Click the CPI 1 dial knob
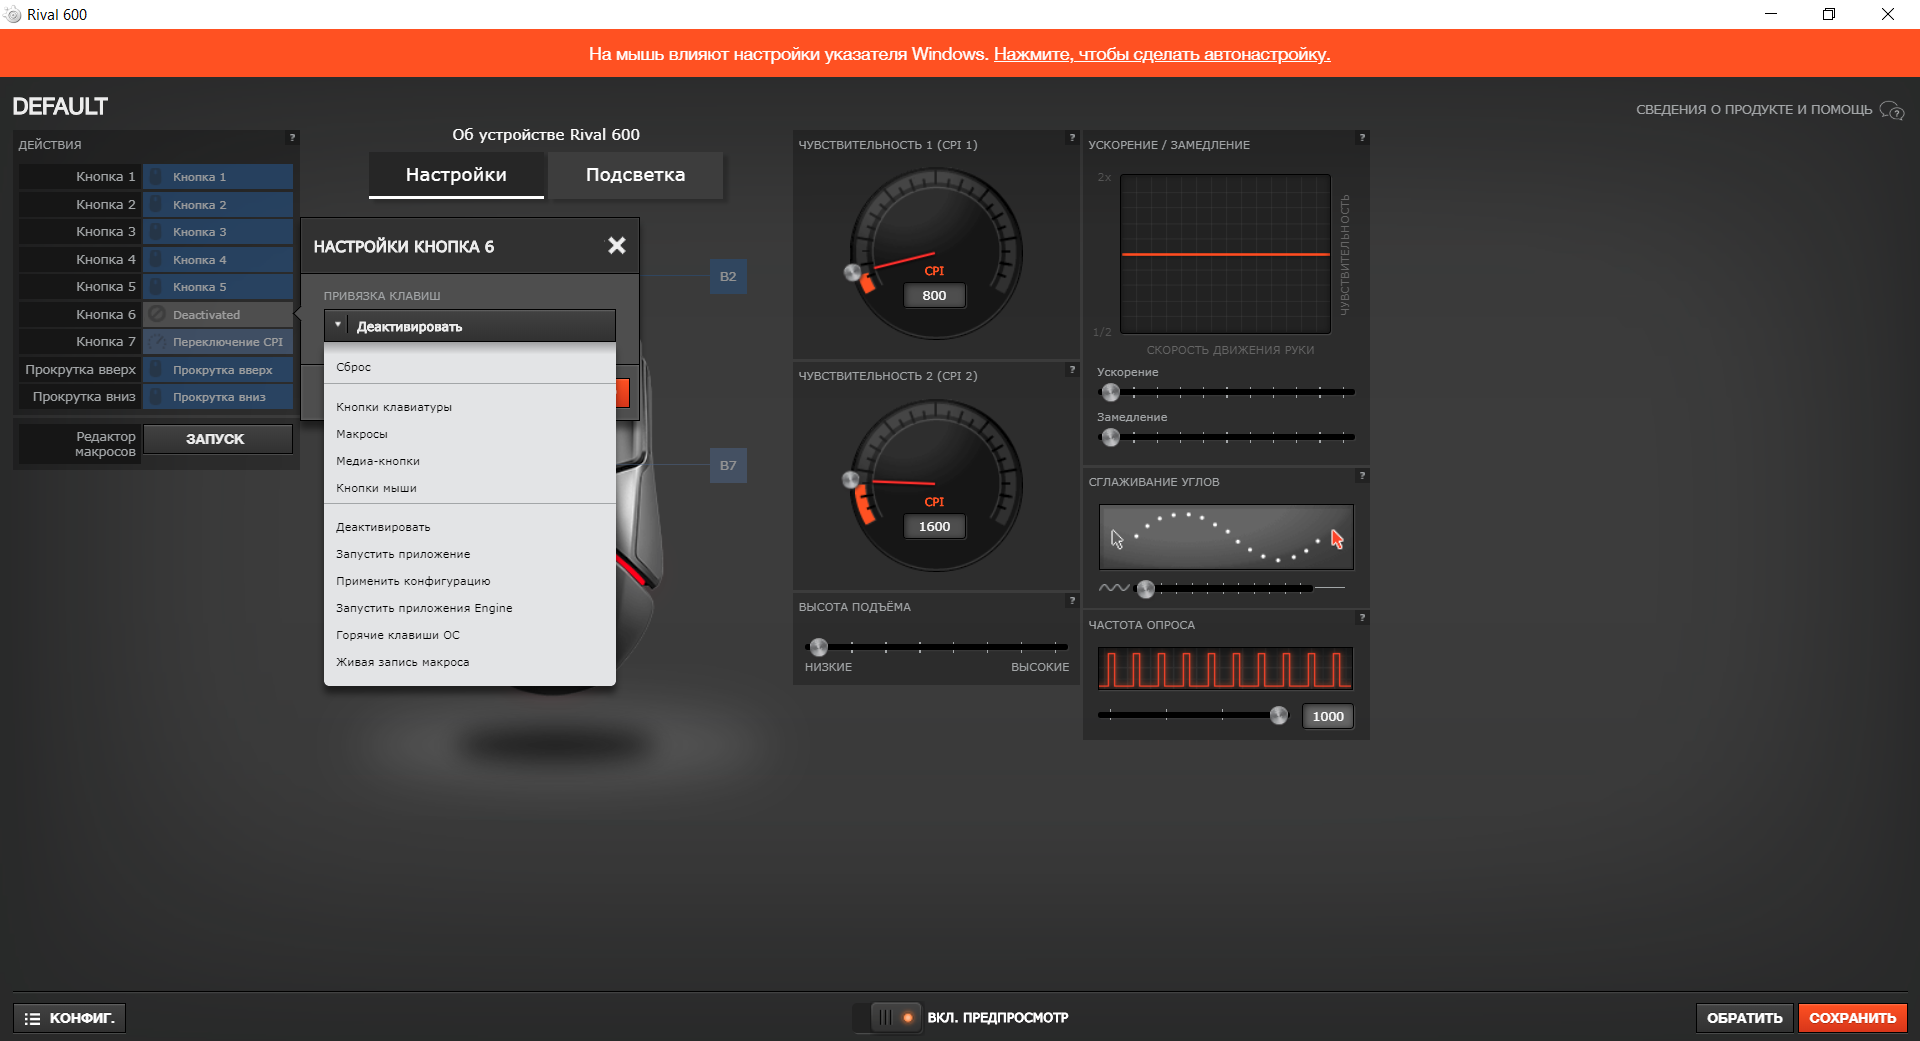 852,271
